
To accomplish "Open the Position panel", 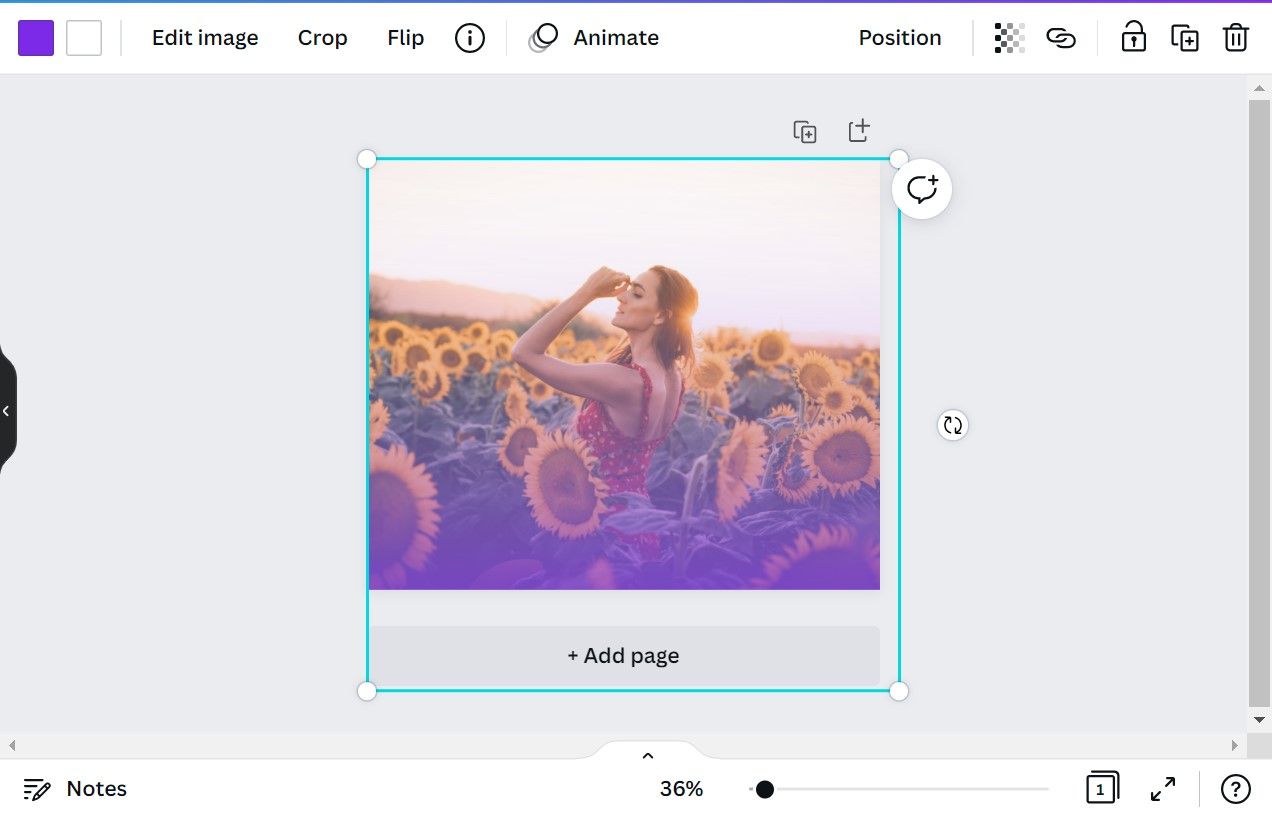I will [x=900, y=38].
